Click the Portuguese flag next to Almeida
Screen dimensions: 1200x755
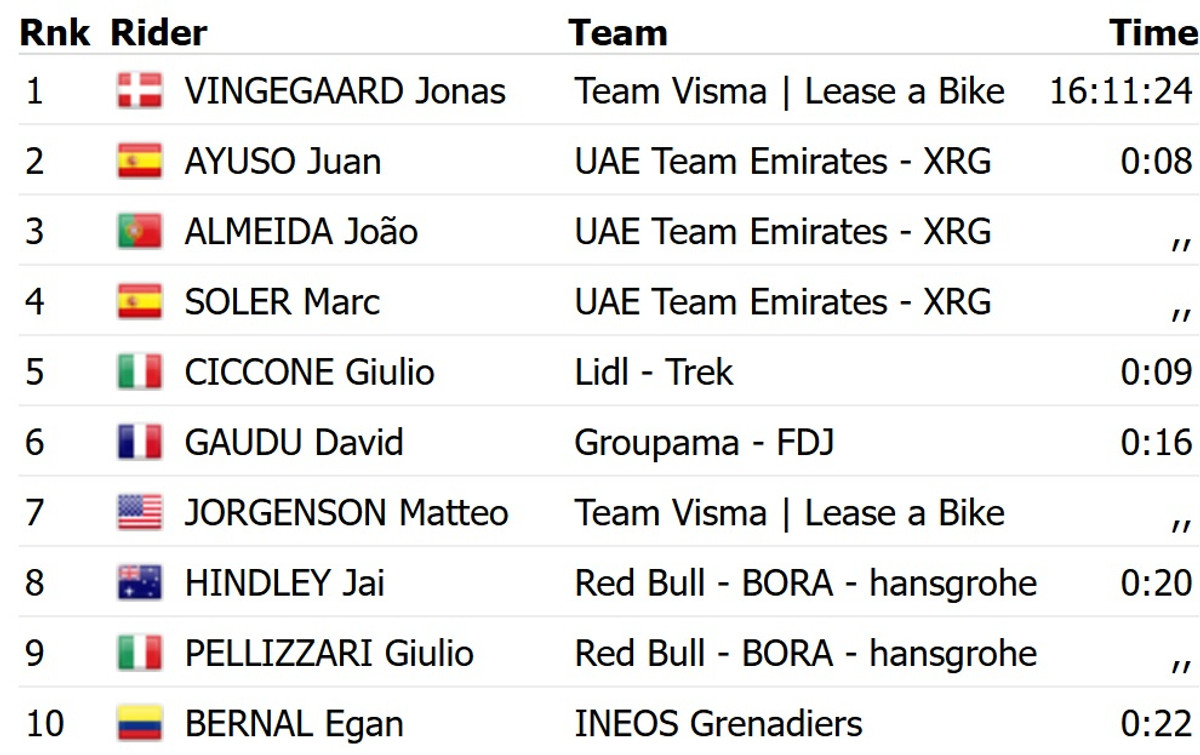point(139,232)
